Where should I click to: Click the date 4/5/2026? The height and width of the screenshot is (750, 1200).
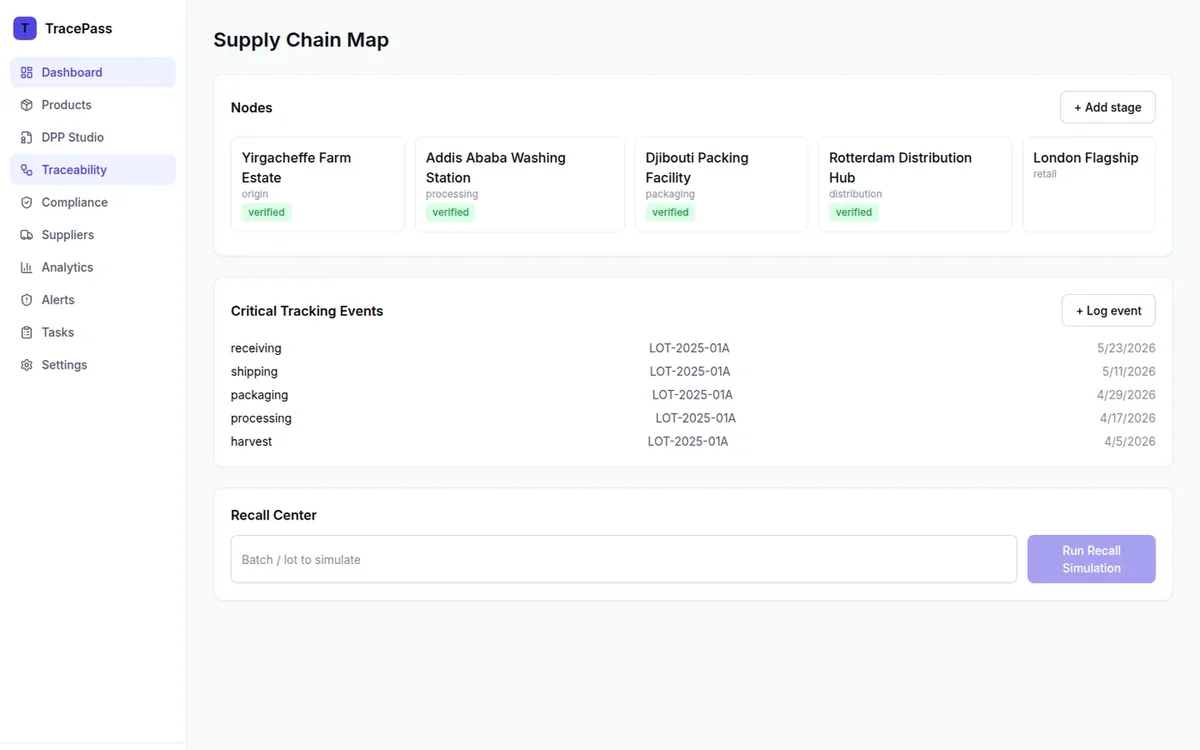1130,441
